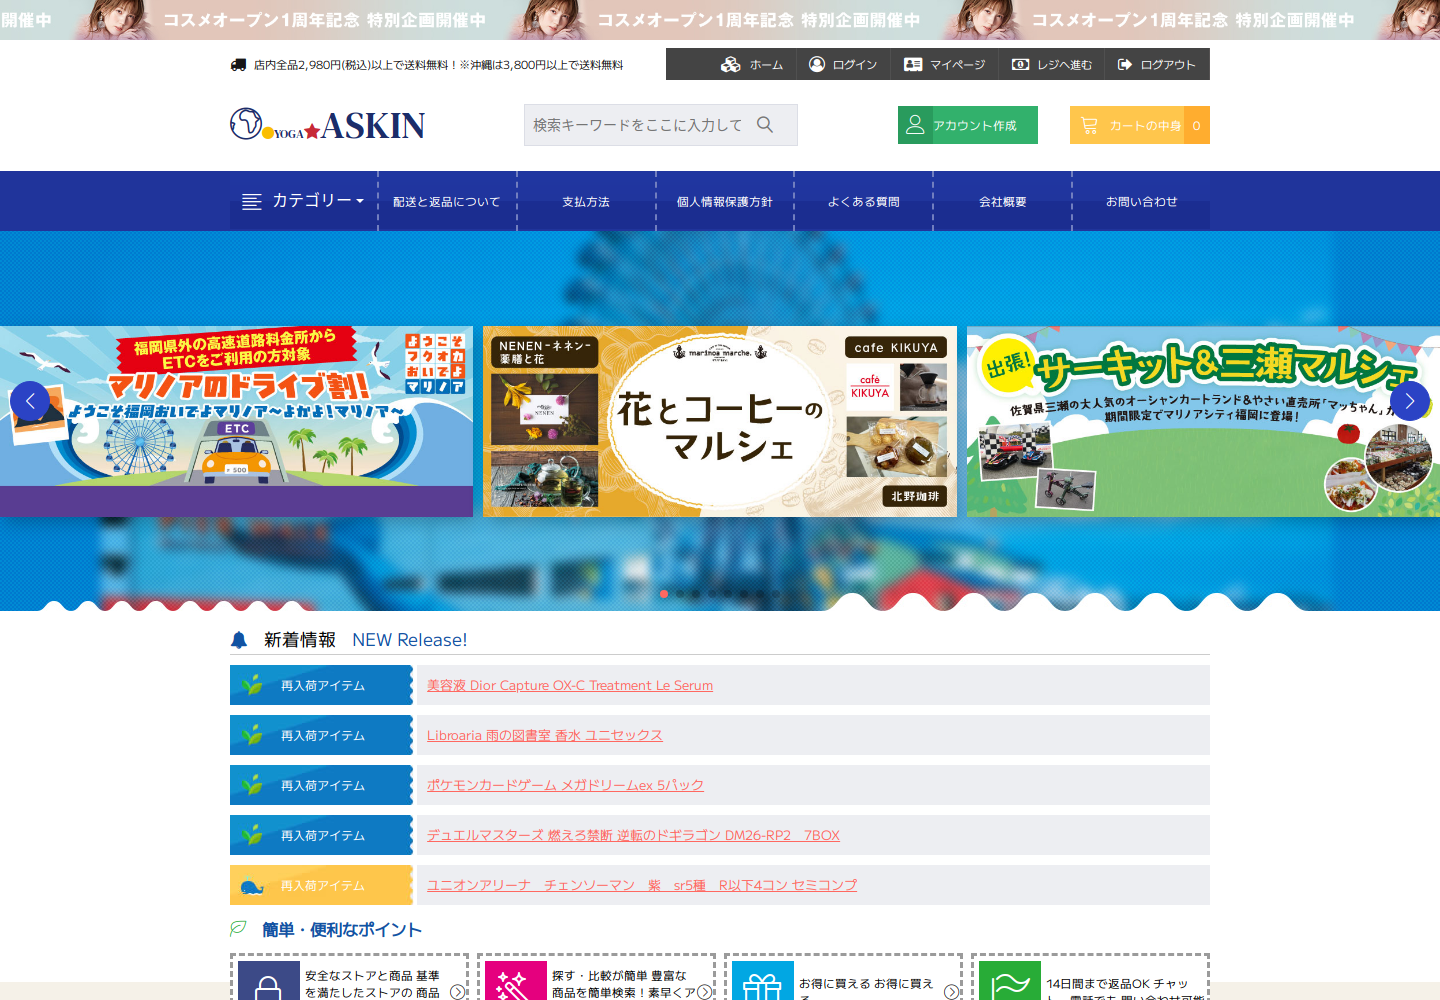Viewport: 1440px width, 1000px height.
Task: Open the 花とコーヒーのマルシェ banner
Action: pyautogui.click(x=720, y=421)
